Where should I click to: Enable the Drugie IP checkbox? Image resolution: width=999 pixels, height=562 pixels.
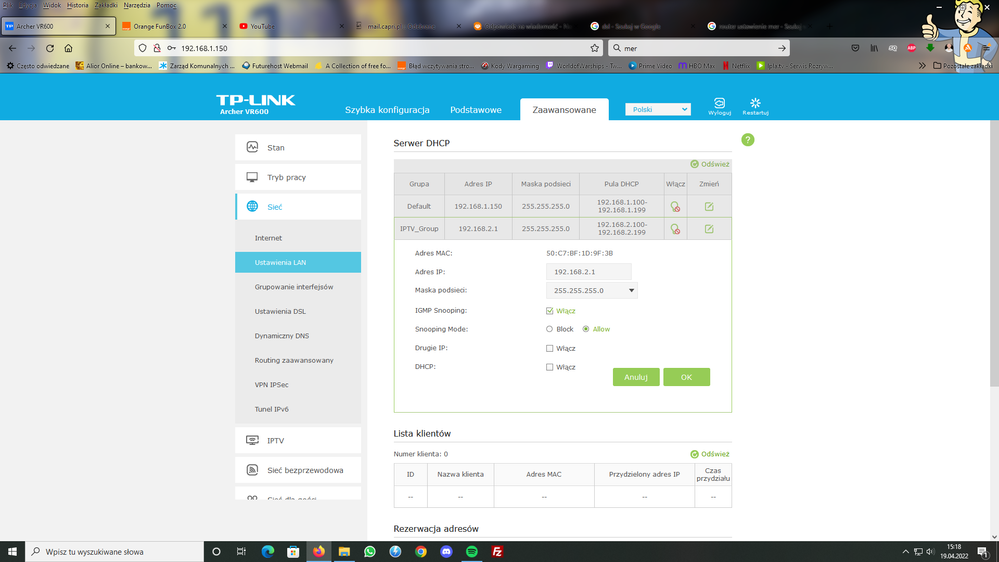(549, 349)
